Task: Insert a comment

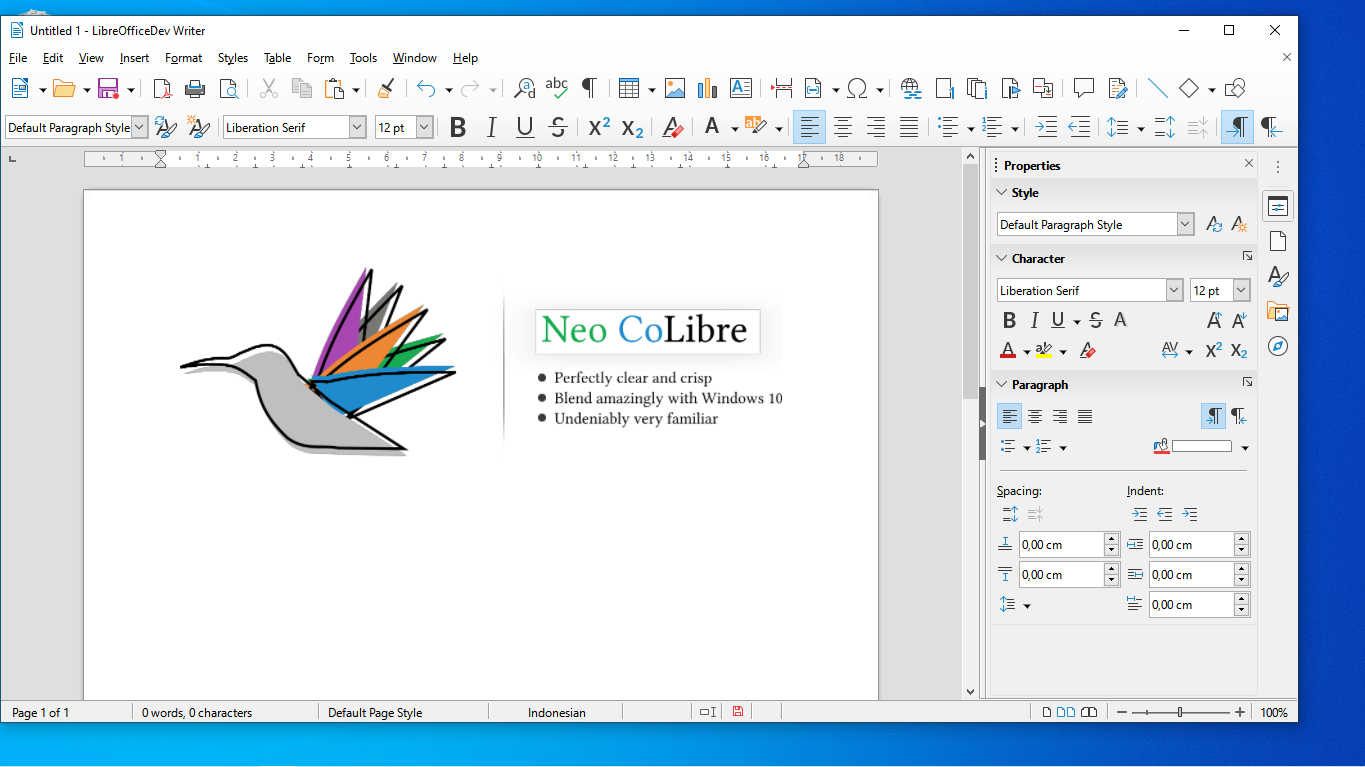Action: (1084, 88)
